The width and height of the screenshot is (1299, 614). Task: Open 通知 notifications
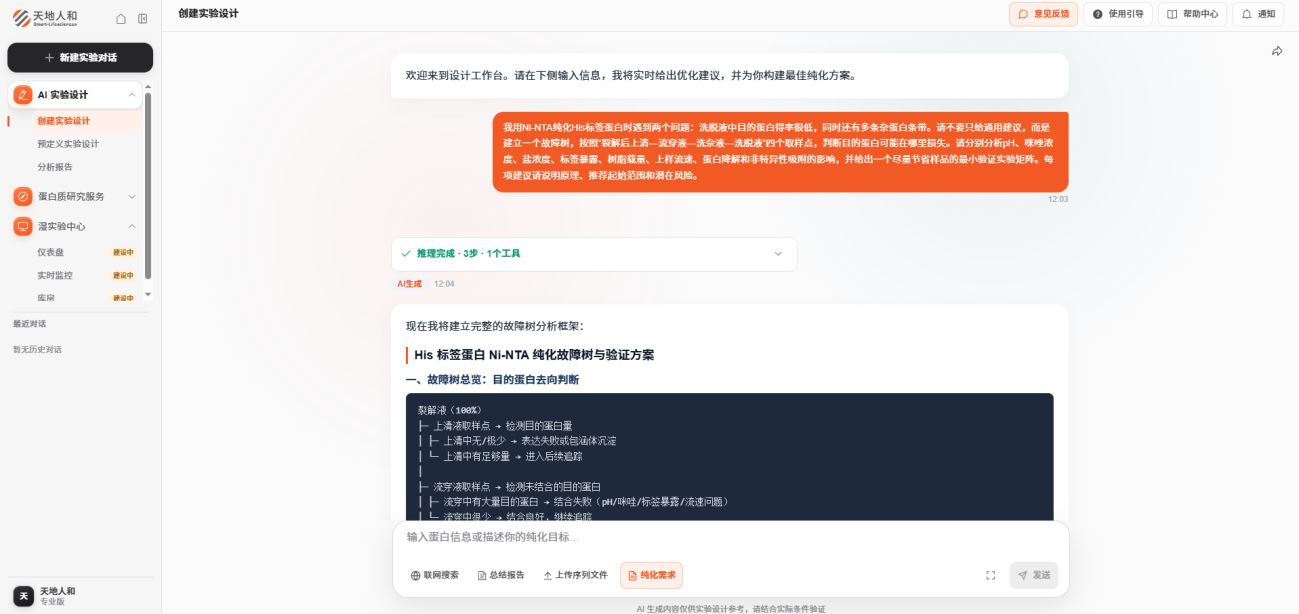[x=1258, y=14]
